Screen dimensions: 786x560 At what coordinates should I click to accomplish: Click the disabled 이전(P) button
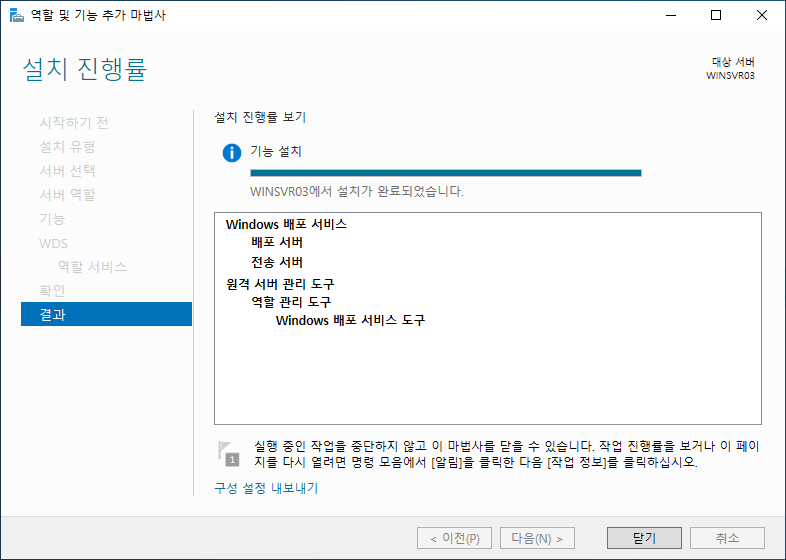pyautogui.click(x=454, y=538)
